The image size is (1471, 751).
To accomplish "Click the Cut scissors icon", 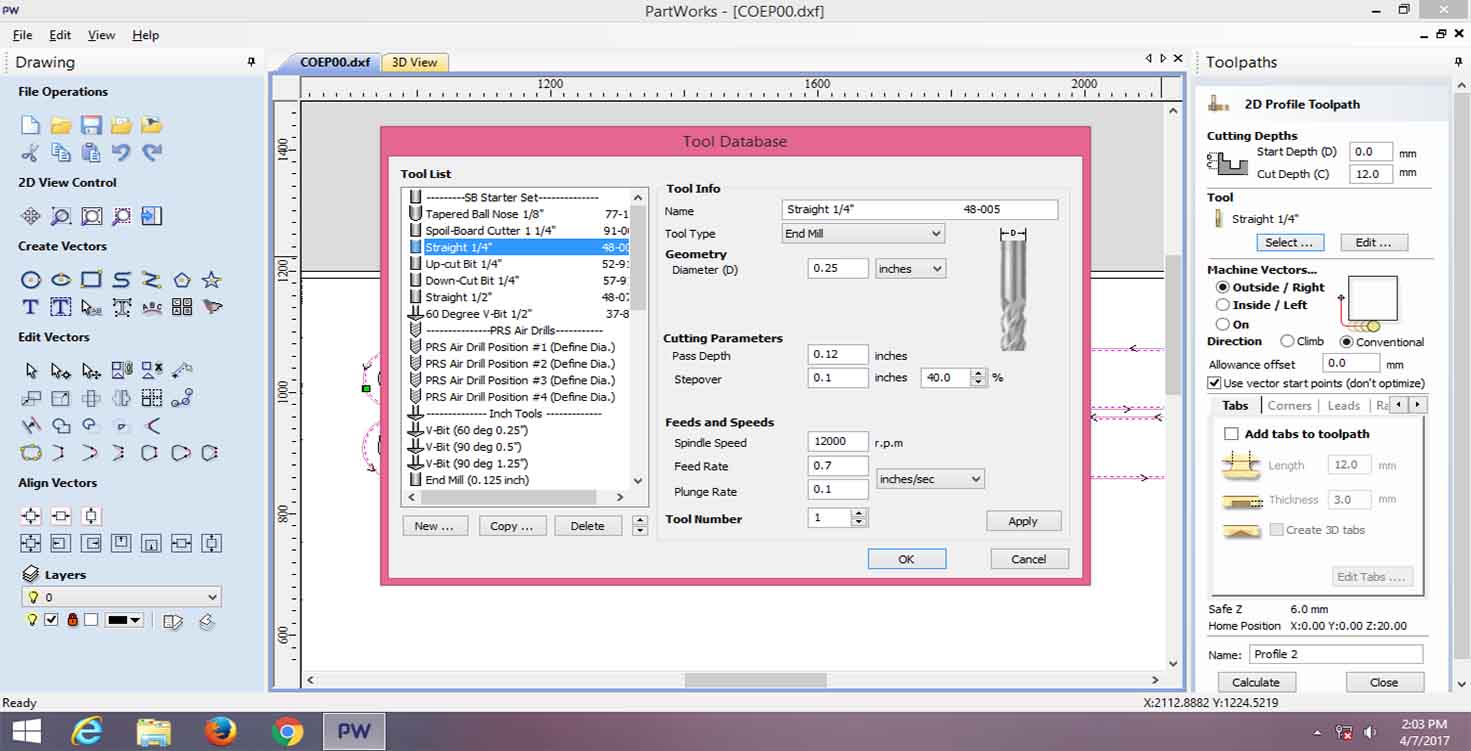I will coord(30,153).
